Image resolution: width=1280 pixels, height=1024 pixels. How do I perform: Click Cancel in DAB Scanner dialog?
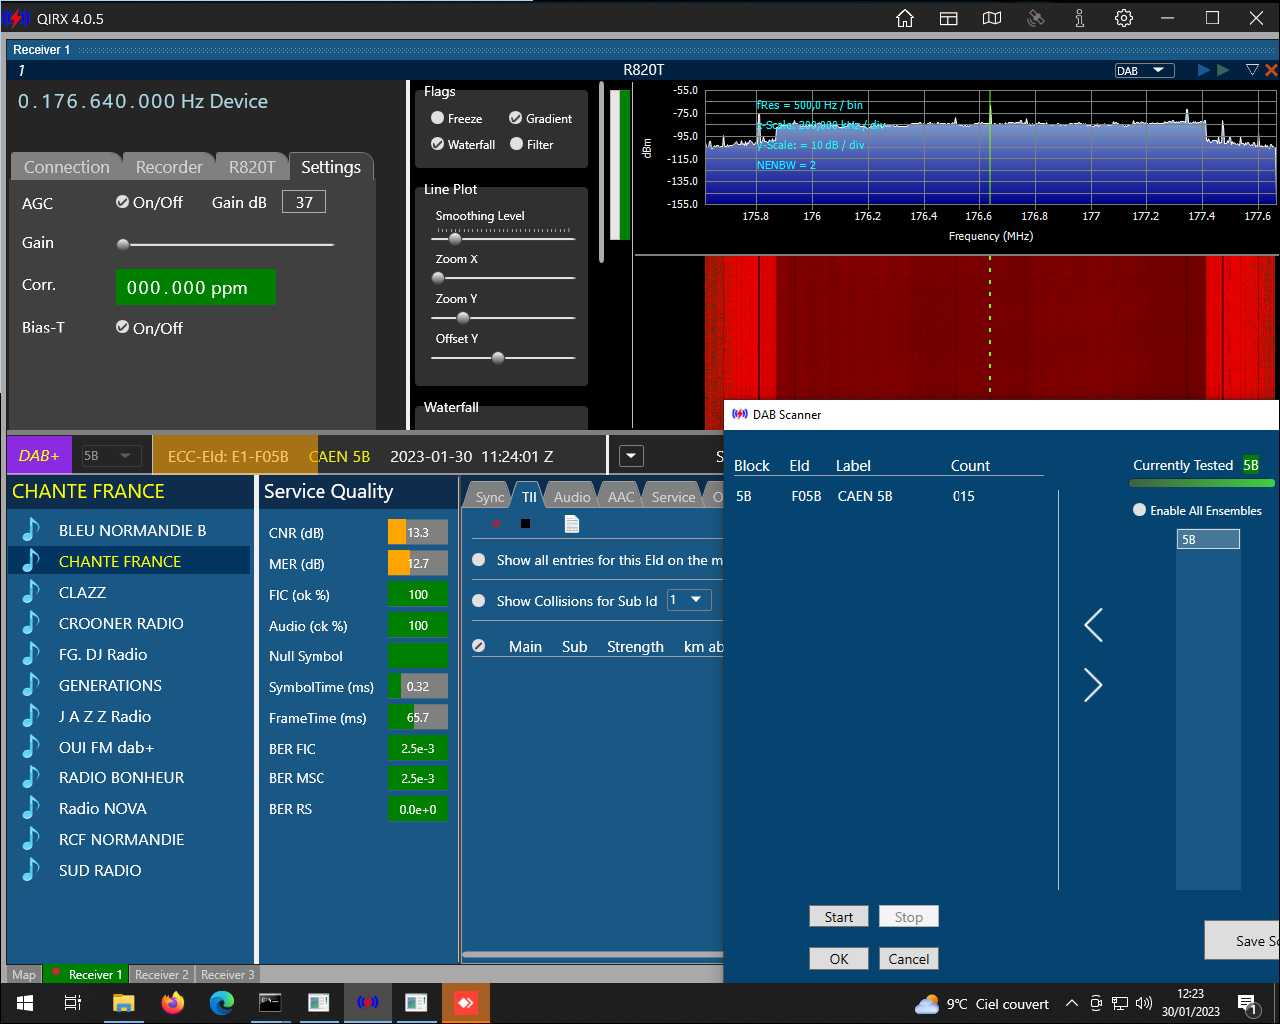[x=909, y=959]
